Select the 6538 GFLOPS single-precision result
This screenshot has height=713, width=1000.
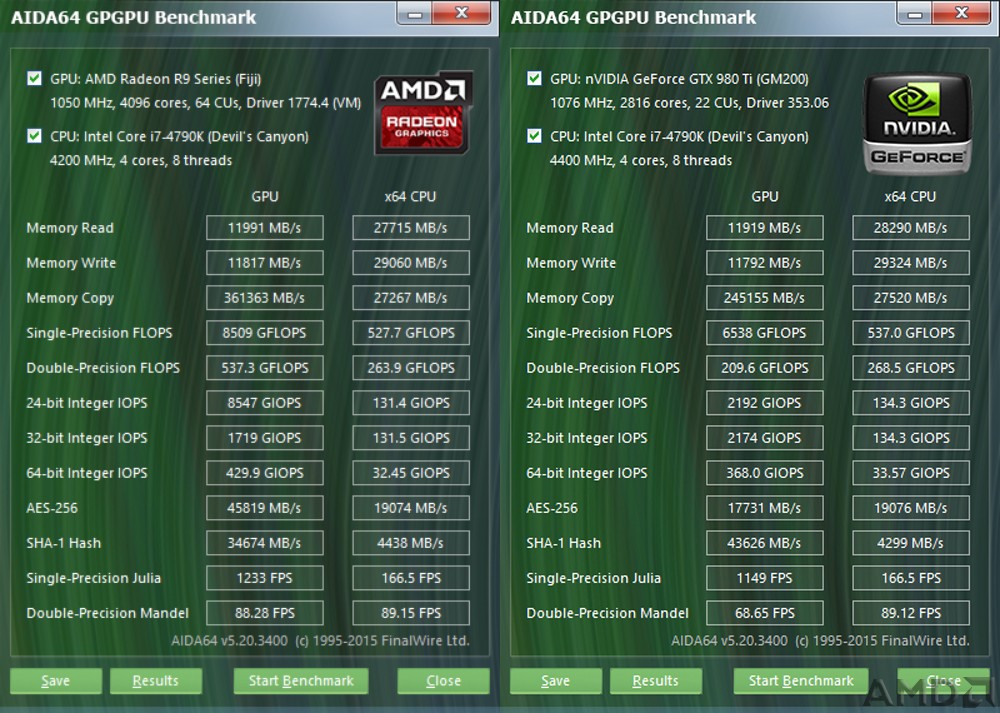765,333
